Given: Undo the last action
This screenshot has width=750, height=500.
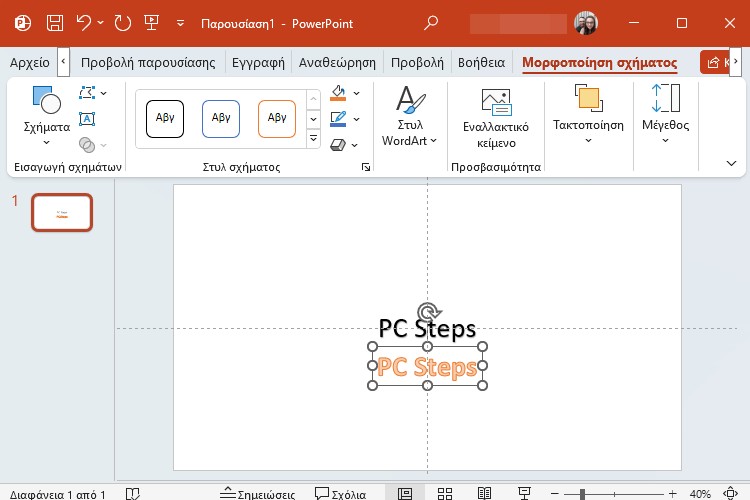Looking at the screenshot, I should 84,22.
